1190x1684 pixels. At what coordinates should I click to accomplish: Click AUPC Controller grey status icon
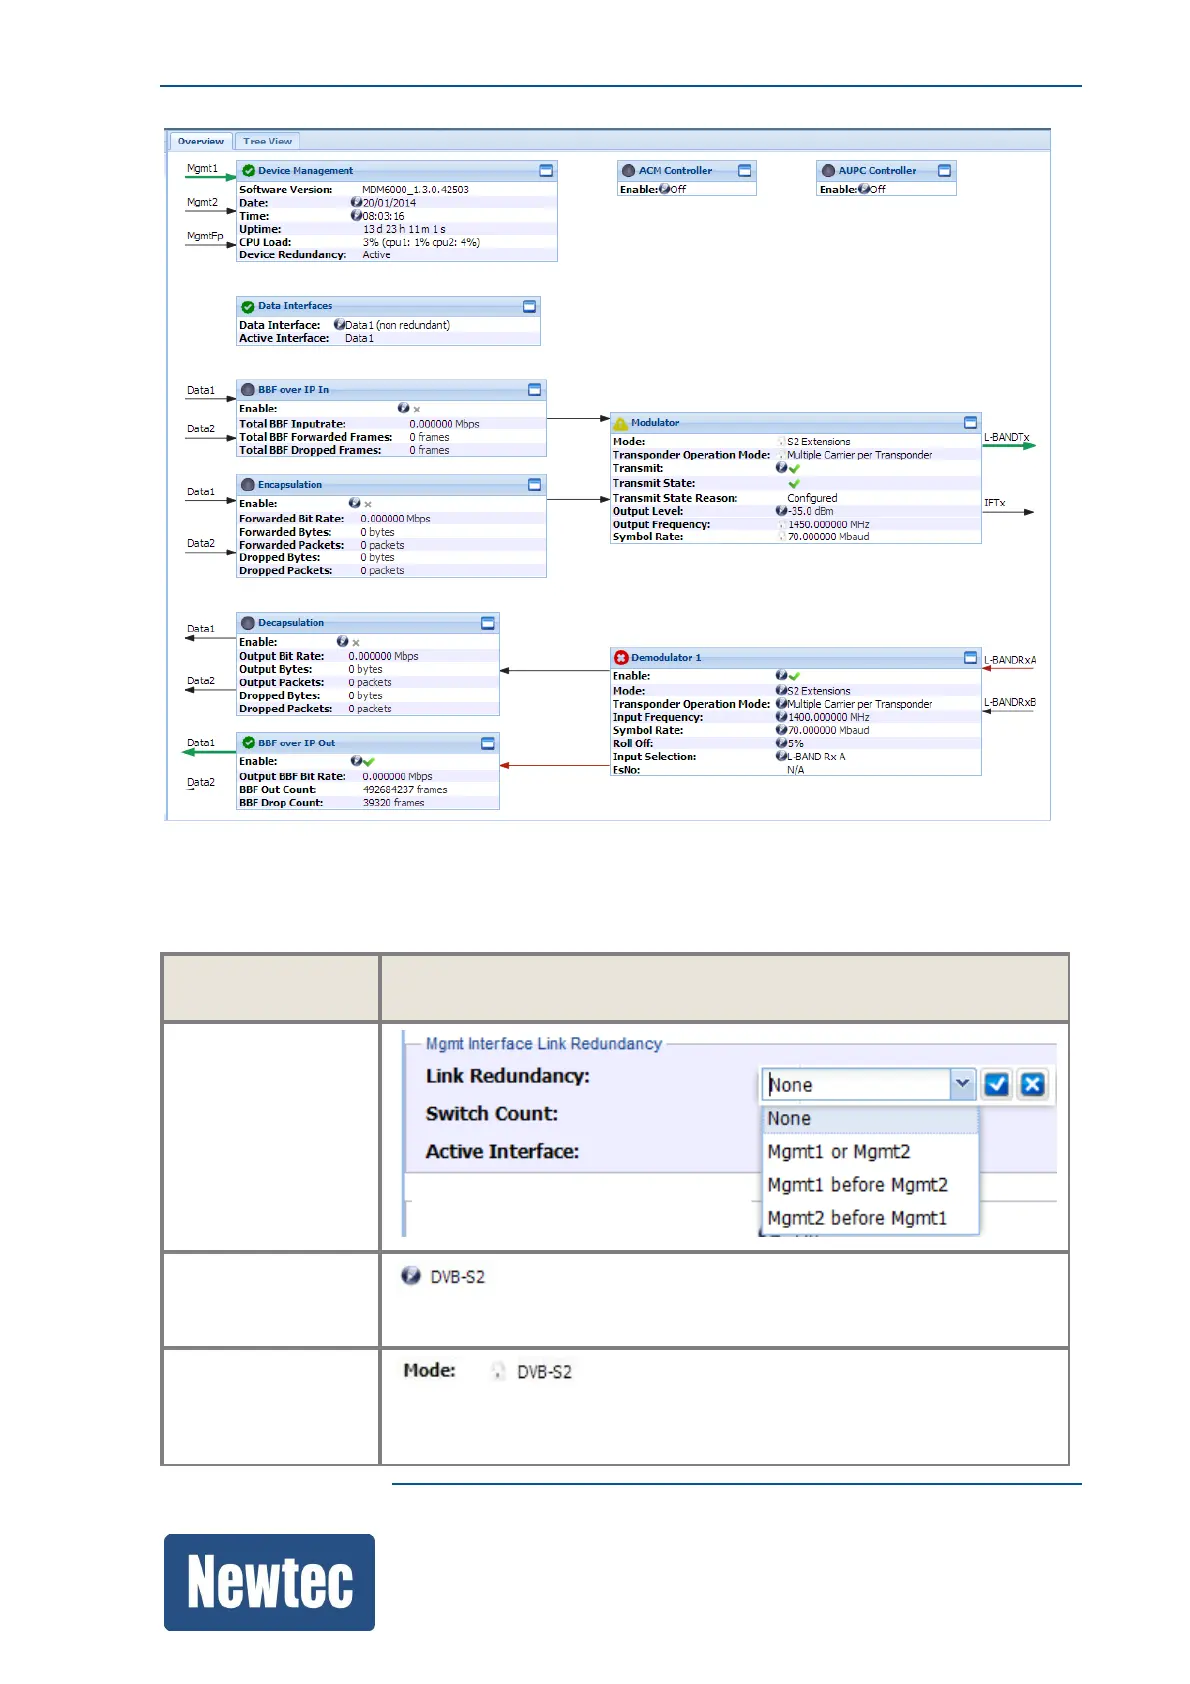pos(828,171)
